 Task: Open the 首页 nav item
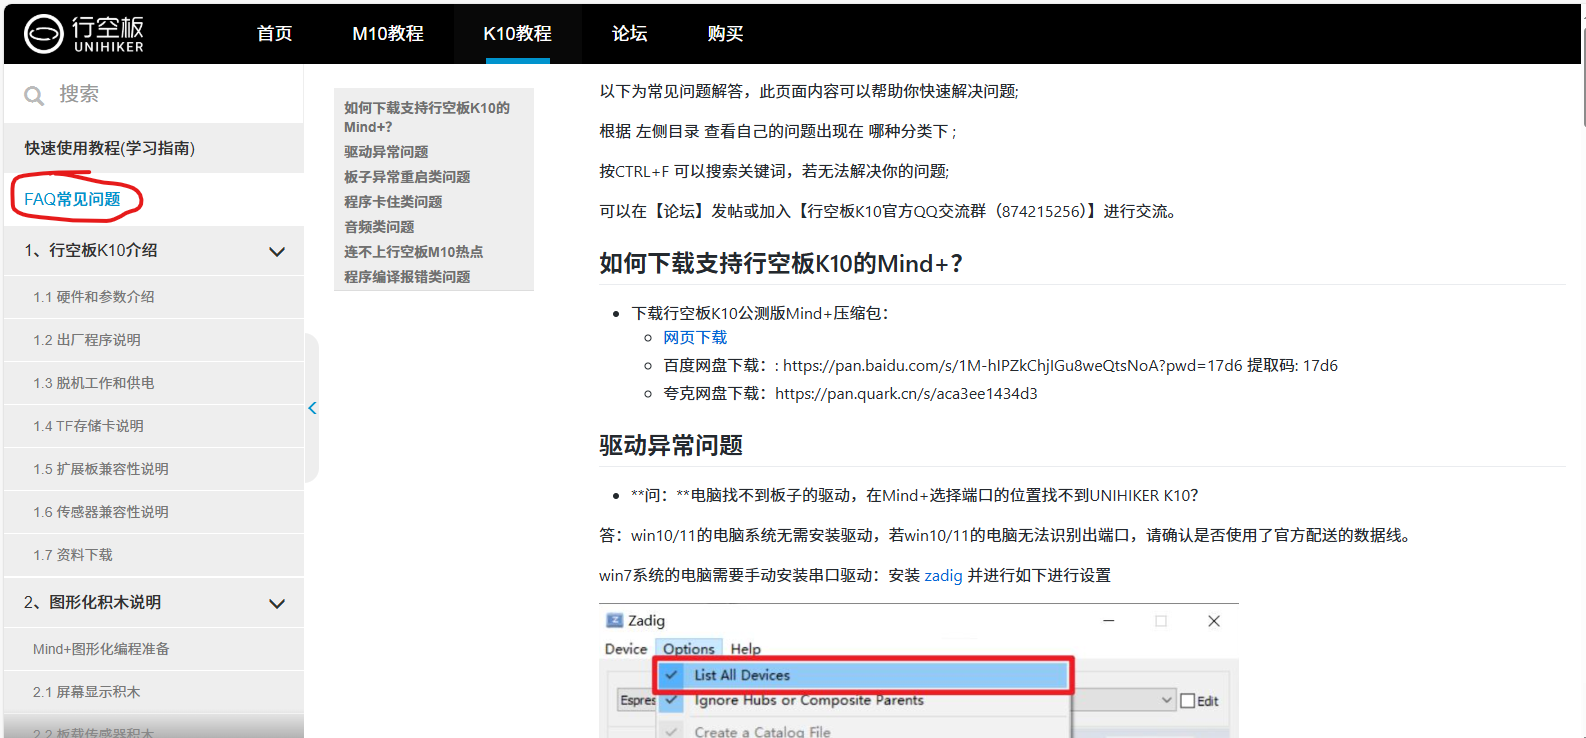(x=274, y=34)
